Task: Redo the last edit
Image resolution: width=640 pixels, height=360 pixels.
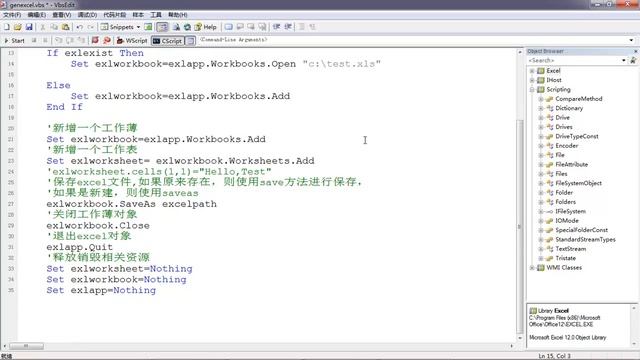Action: pos(91,27)
